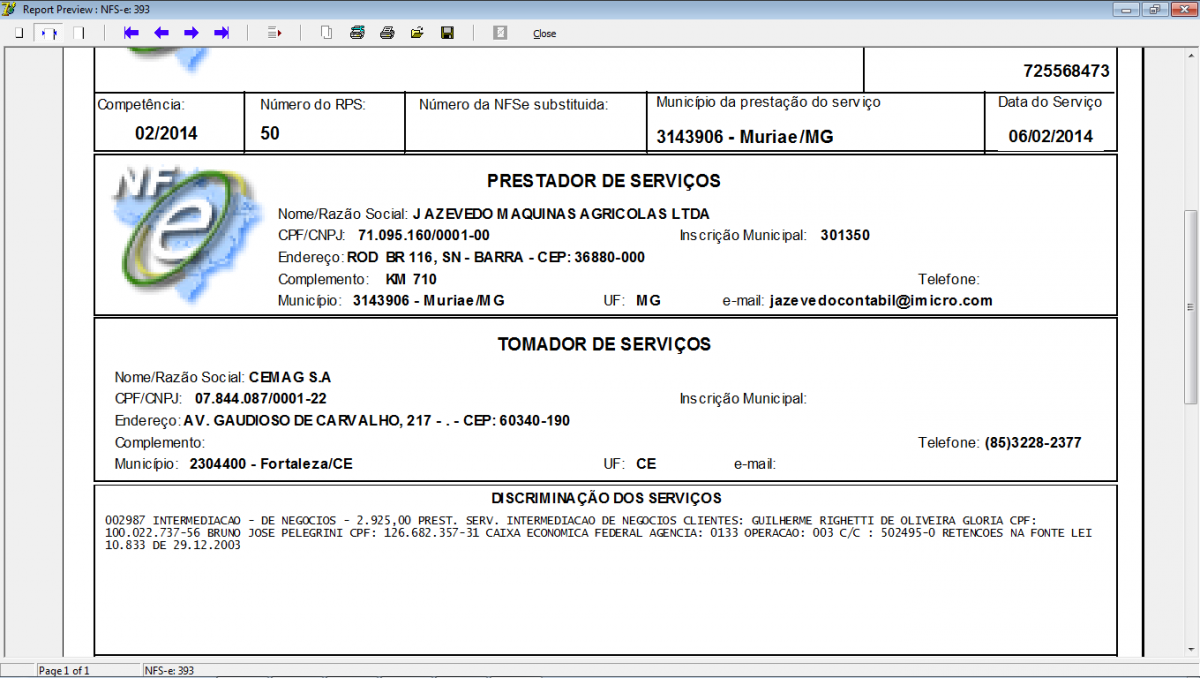
Task: Click the page copy icon in the toolbar
Action: coord(326,33)
